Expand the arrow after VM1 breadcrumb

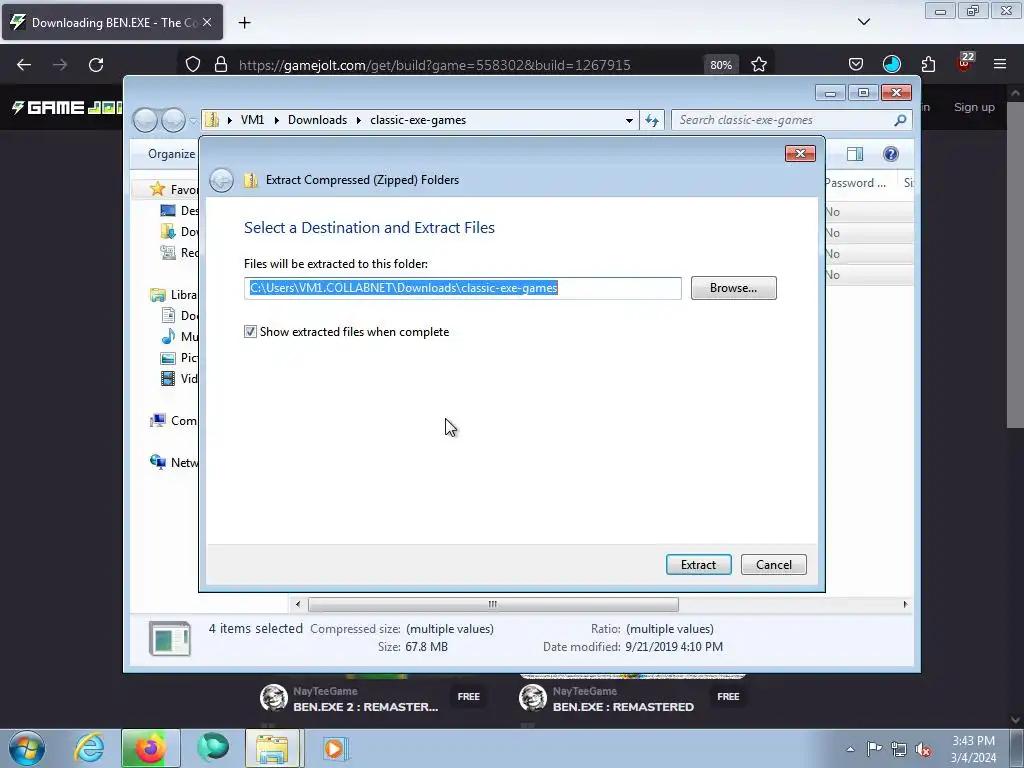coord(276,120)
